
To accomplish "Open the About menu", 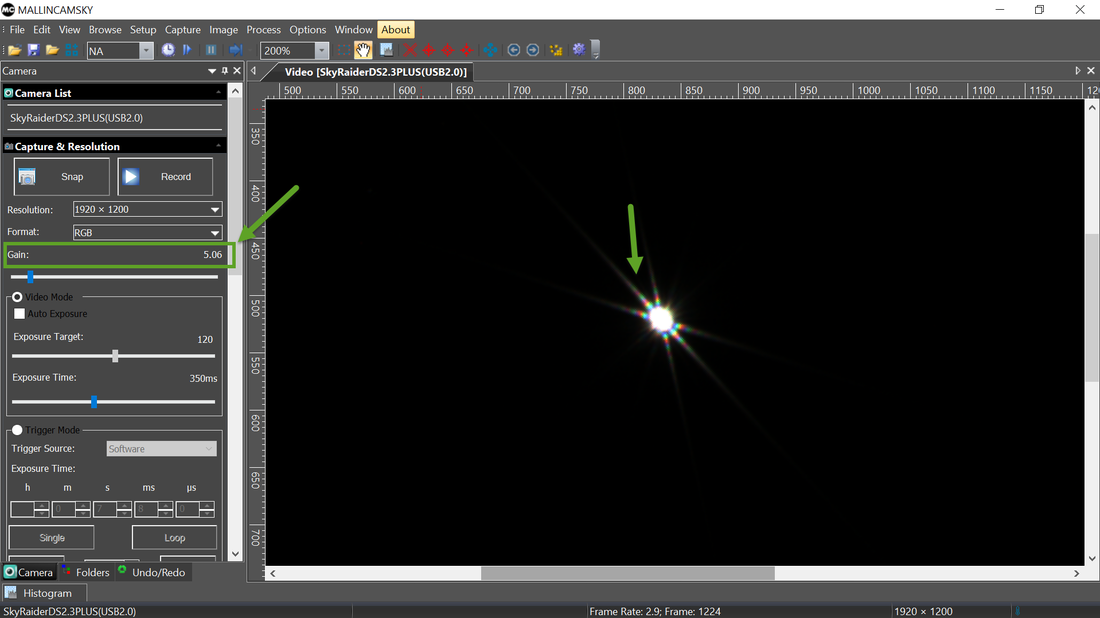I will (x=396, y=29).
